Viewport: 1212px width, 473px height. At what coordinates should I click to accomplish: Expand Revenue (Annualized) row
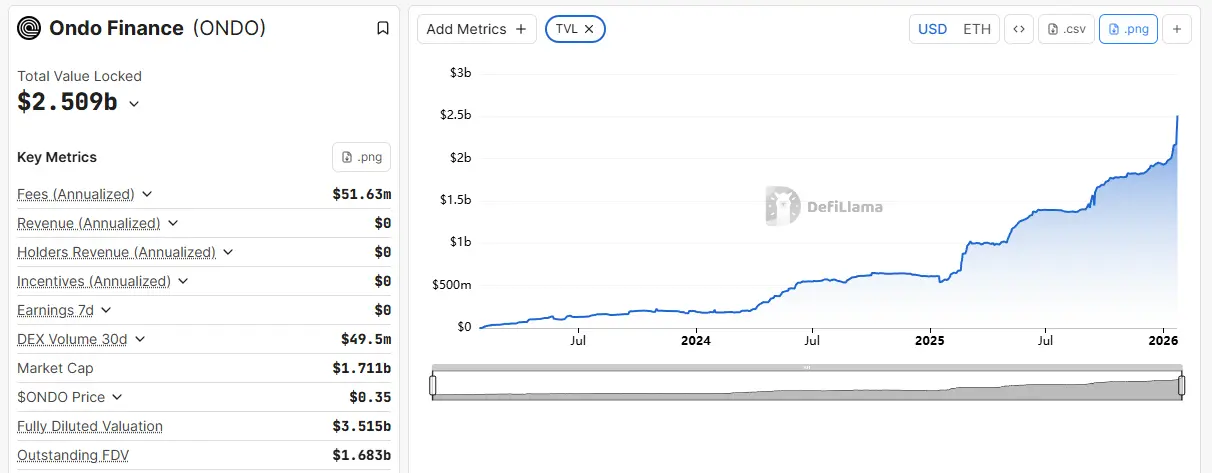[x=173, y=223]
